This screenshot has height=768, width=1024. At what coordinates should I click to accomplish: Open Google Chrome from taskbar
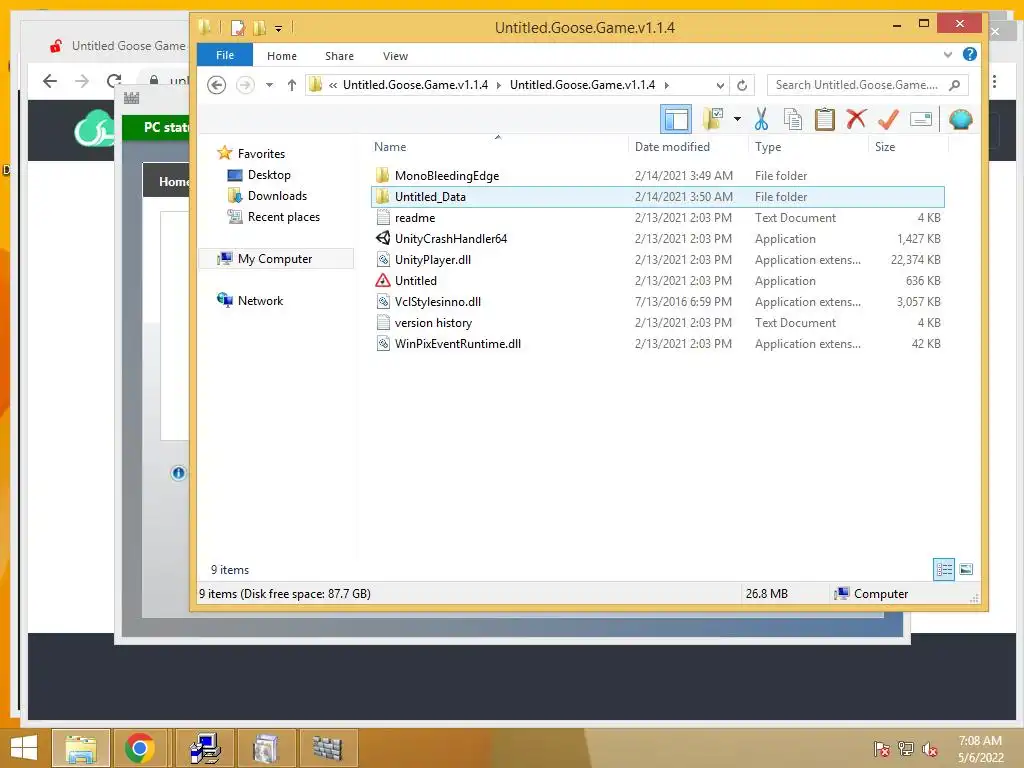[139, 748]
